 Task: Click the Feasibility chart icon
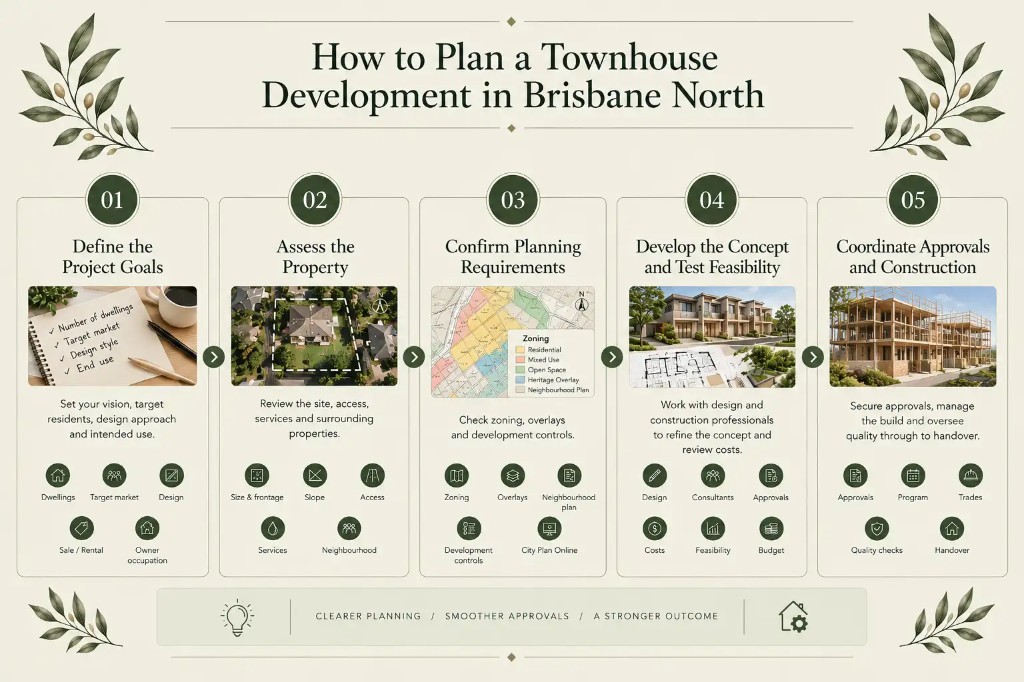pyautogui.click(x=712, y=528)
